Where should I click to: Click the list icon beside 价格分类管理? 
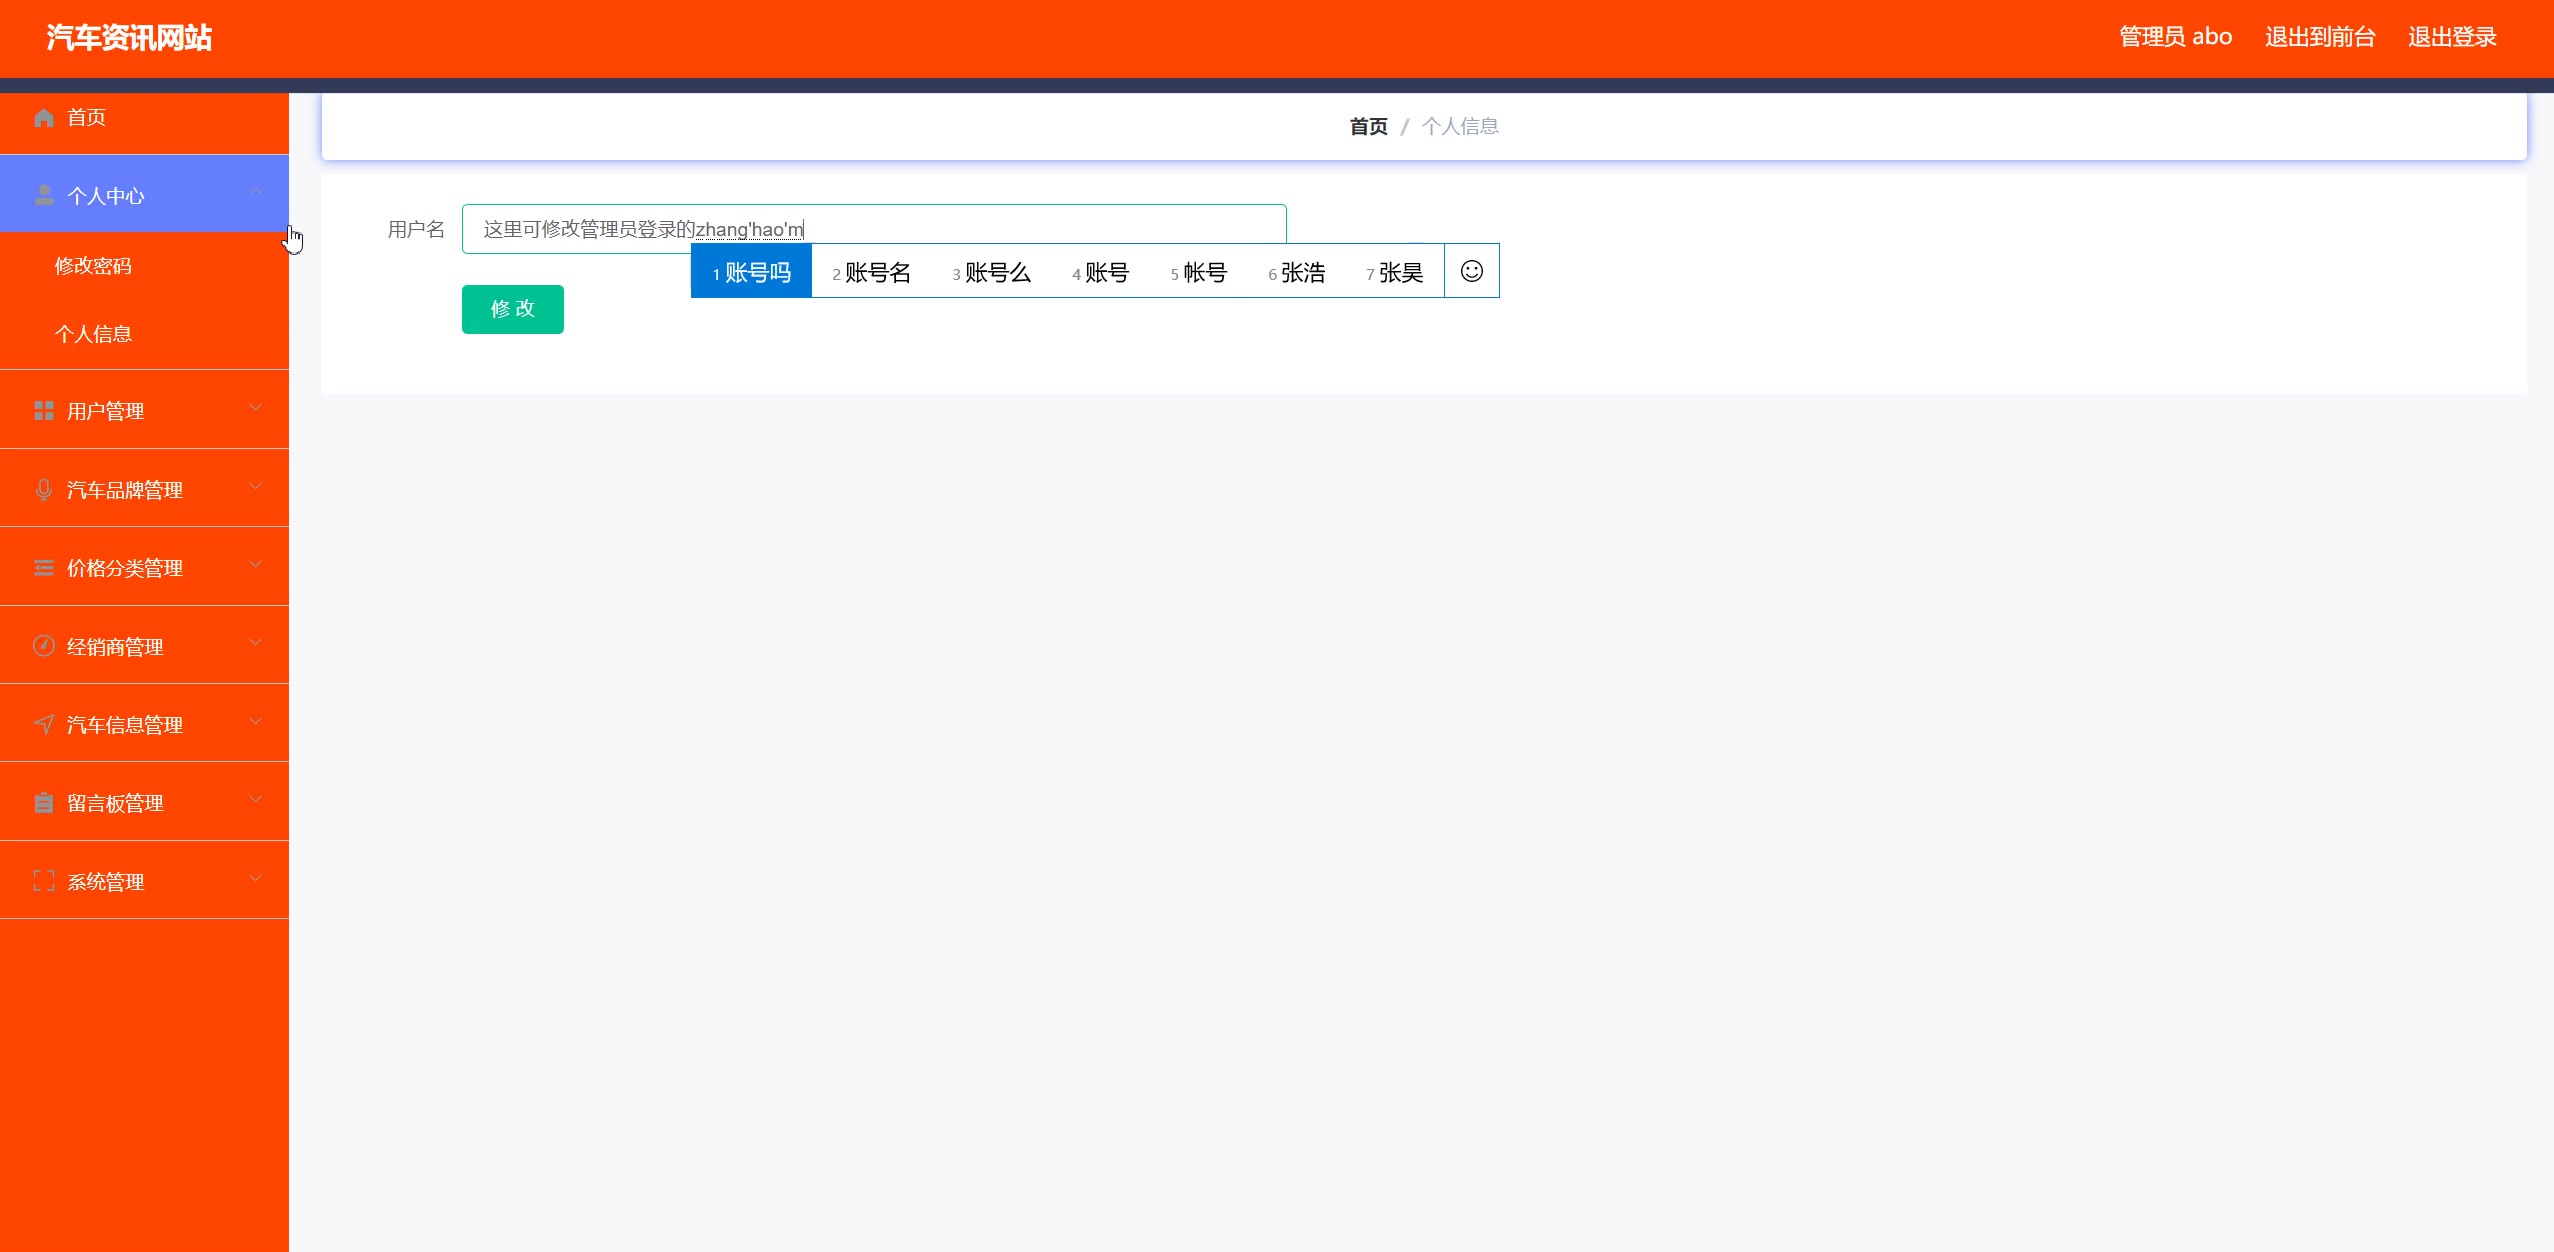44,568
